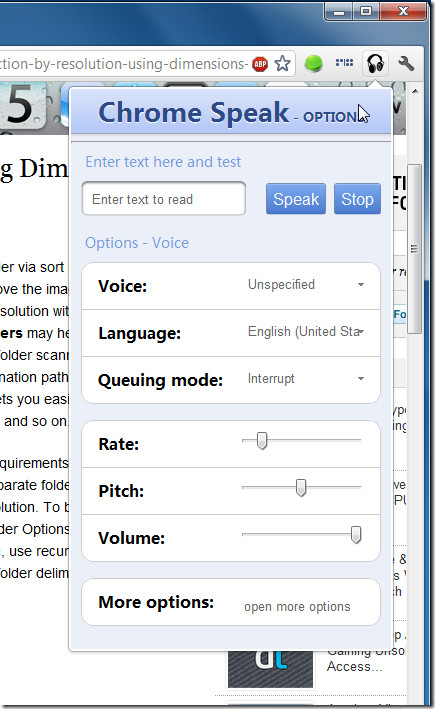Screen dimensions: 435x709
Task: Click the Speak button
Action: 296,199
